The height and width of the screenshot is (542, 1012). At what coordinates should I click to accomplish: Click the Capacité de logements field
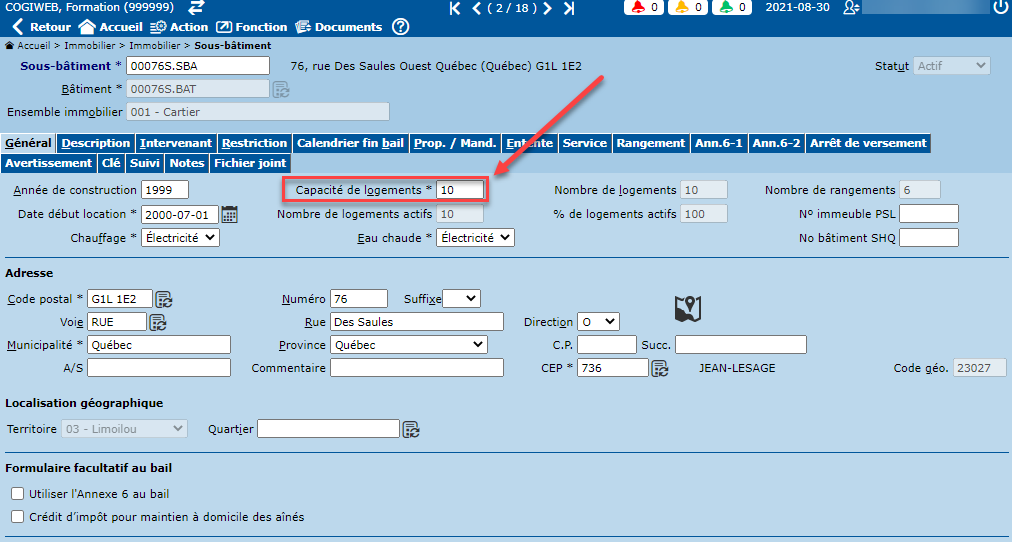(460, 190)
